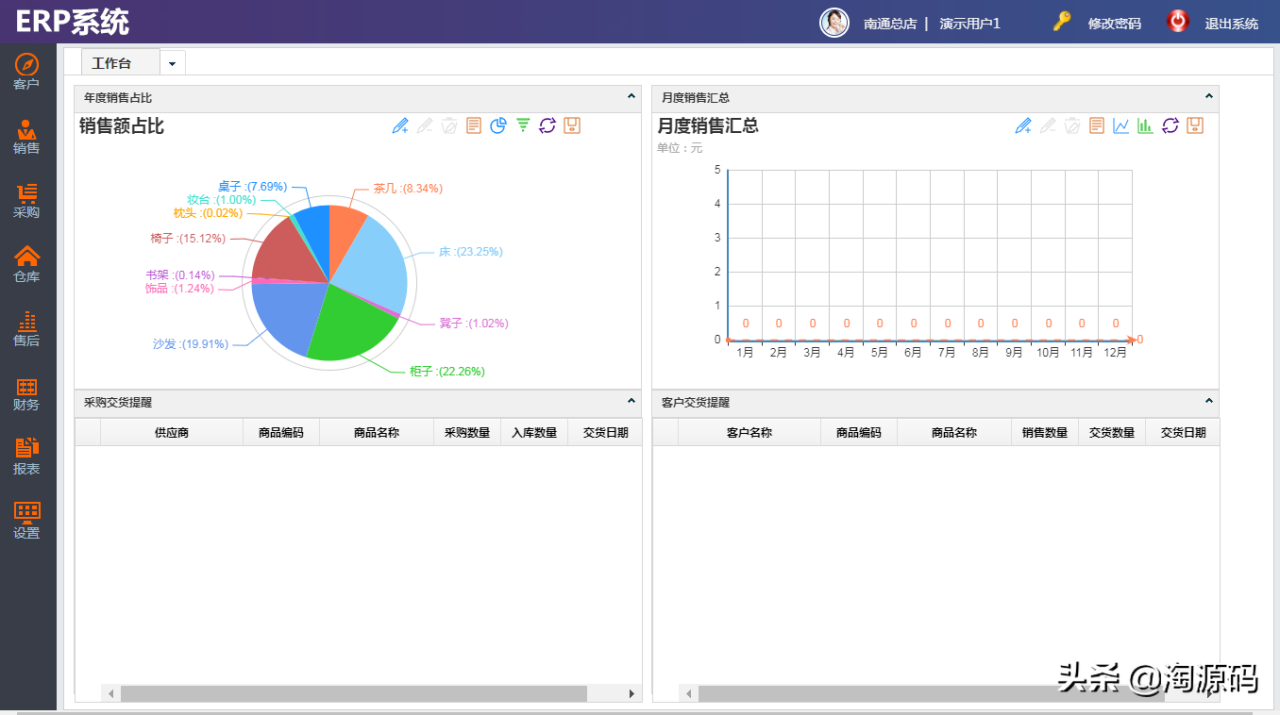Click 商品编码 header in 采购交货提醒 table
Image resolution: width=1280 pixels, height=715 pixels.
pyautogui.click(x=281, y=432)
